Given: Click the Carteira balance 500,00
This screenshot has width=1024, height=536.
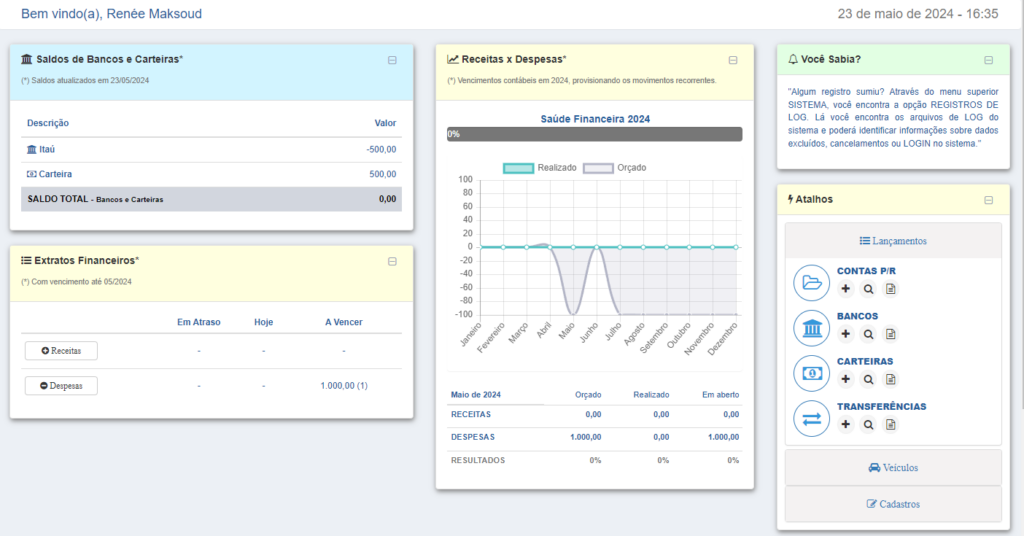Looking at the screenshot, I should tap(383, 174).
